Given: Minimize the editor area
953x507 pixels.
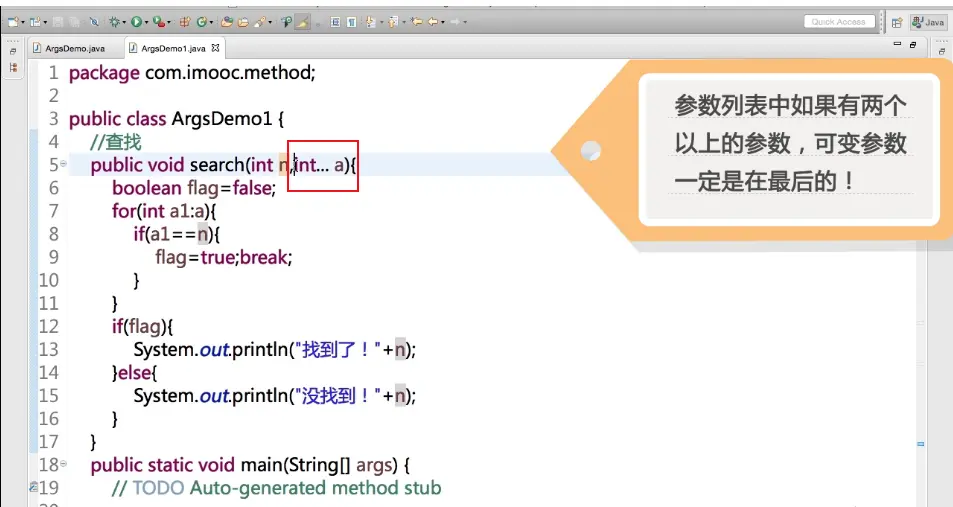Looking at the screenshot, I should pos(897,44).
